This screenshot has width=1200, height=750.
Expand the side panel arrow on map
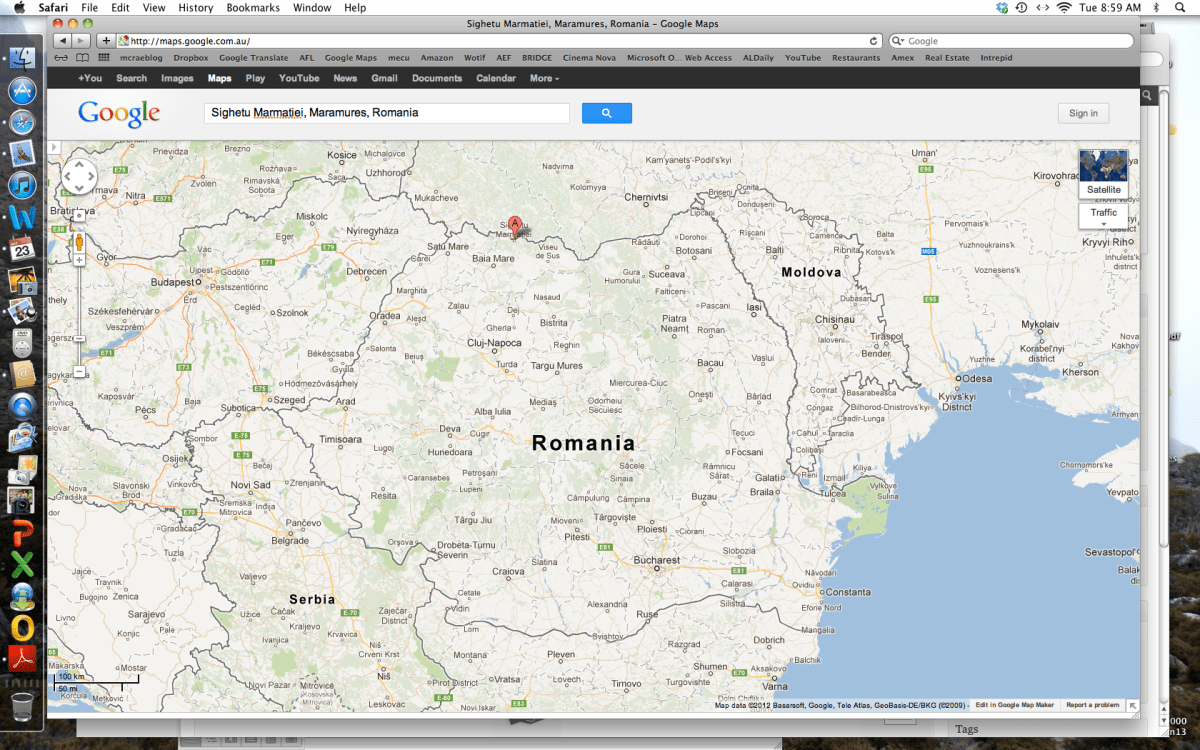coord(54,148)
